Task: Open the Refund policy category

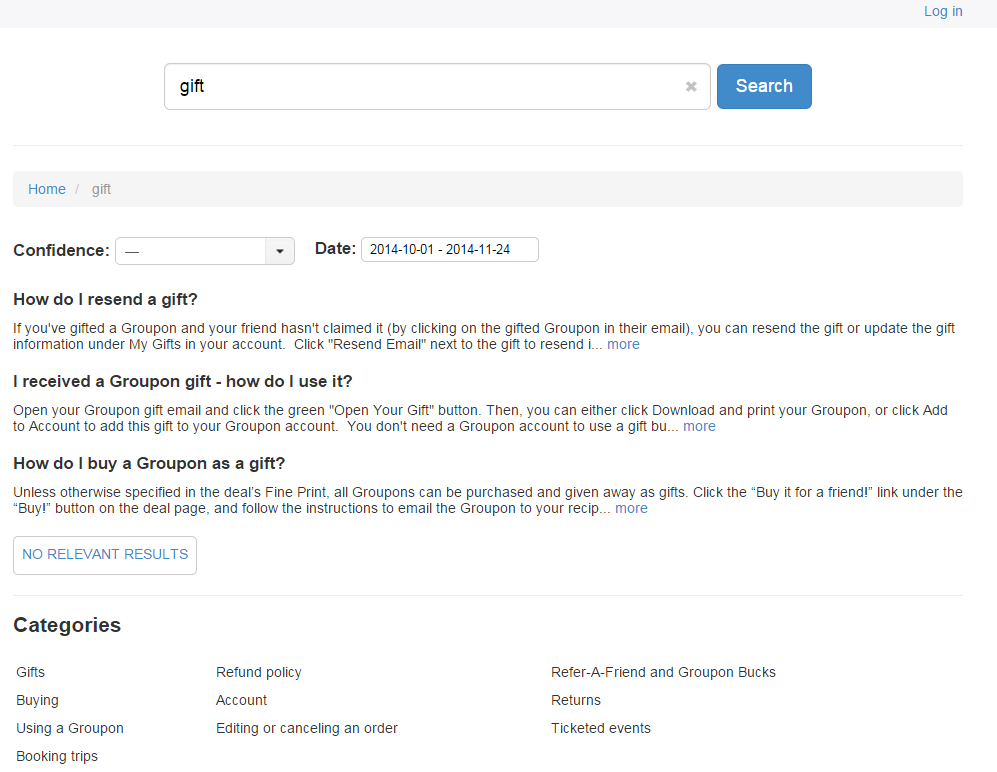Action: tap(258, 672)
